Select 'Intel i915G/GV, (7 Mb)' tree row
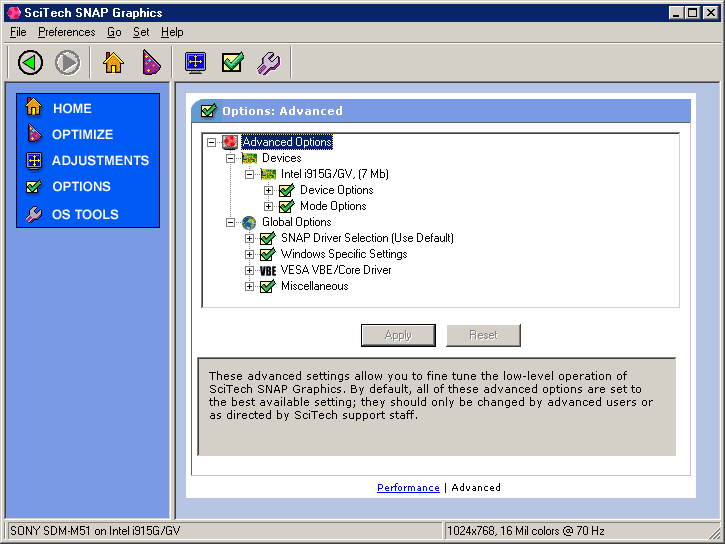This screenshot has width=725, height=544. (335, 174)
